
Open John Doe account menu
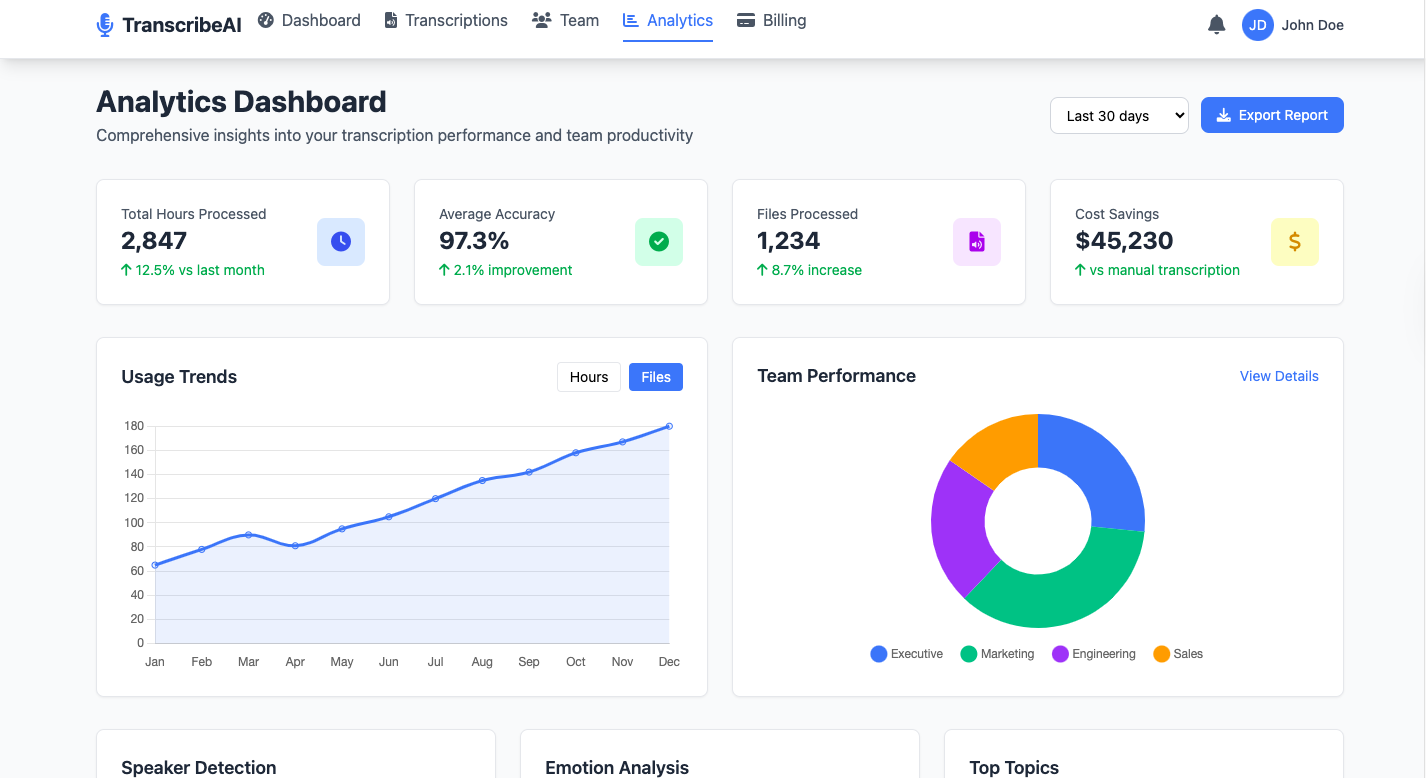1312,25
